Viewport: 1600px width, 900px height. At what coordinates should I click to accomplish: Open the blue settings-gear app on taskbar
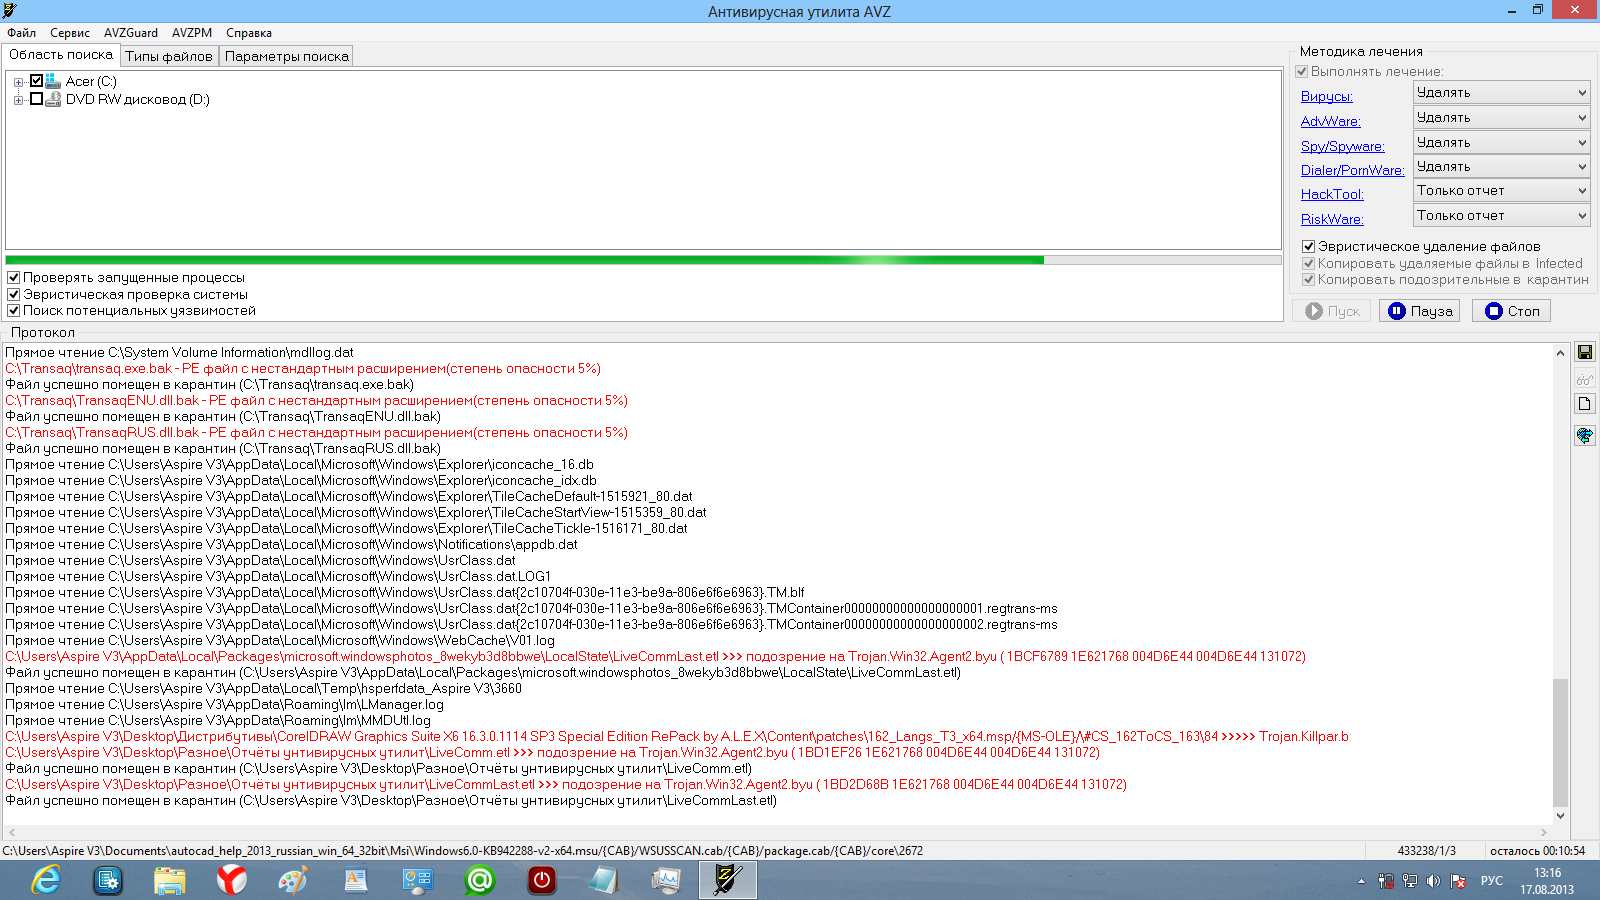pos(108,880)
